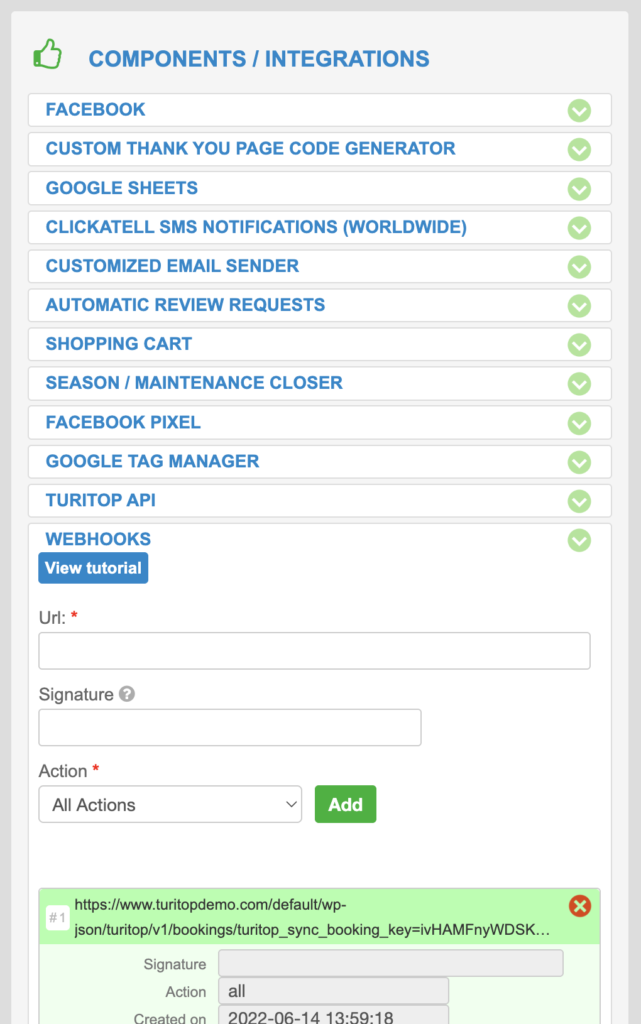The width and height of the screenshot is (641, 1024).
Task: Expand the TURITOP API section chevron
Action: (x=579, y=501)
